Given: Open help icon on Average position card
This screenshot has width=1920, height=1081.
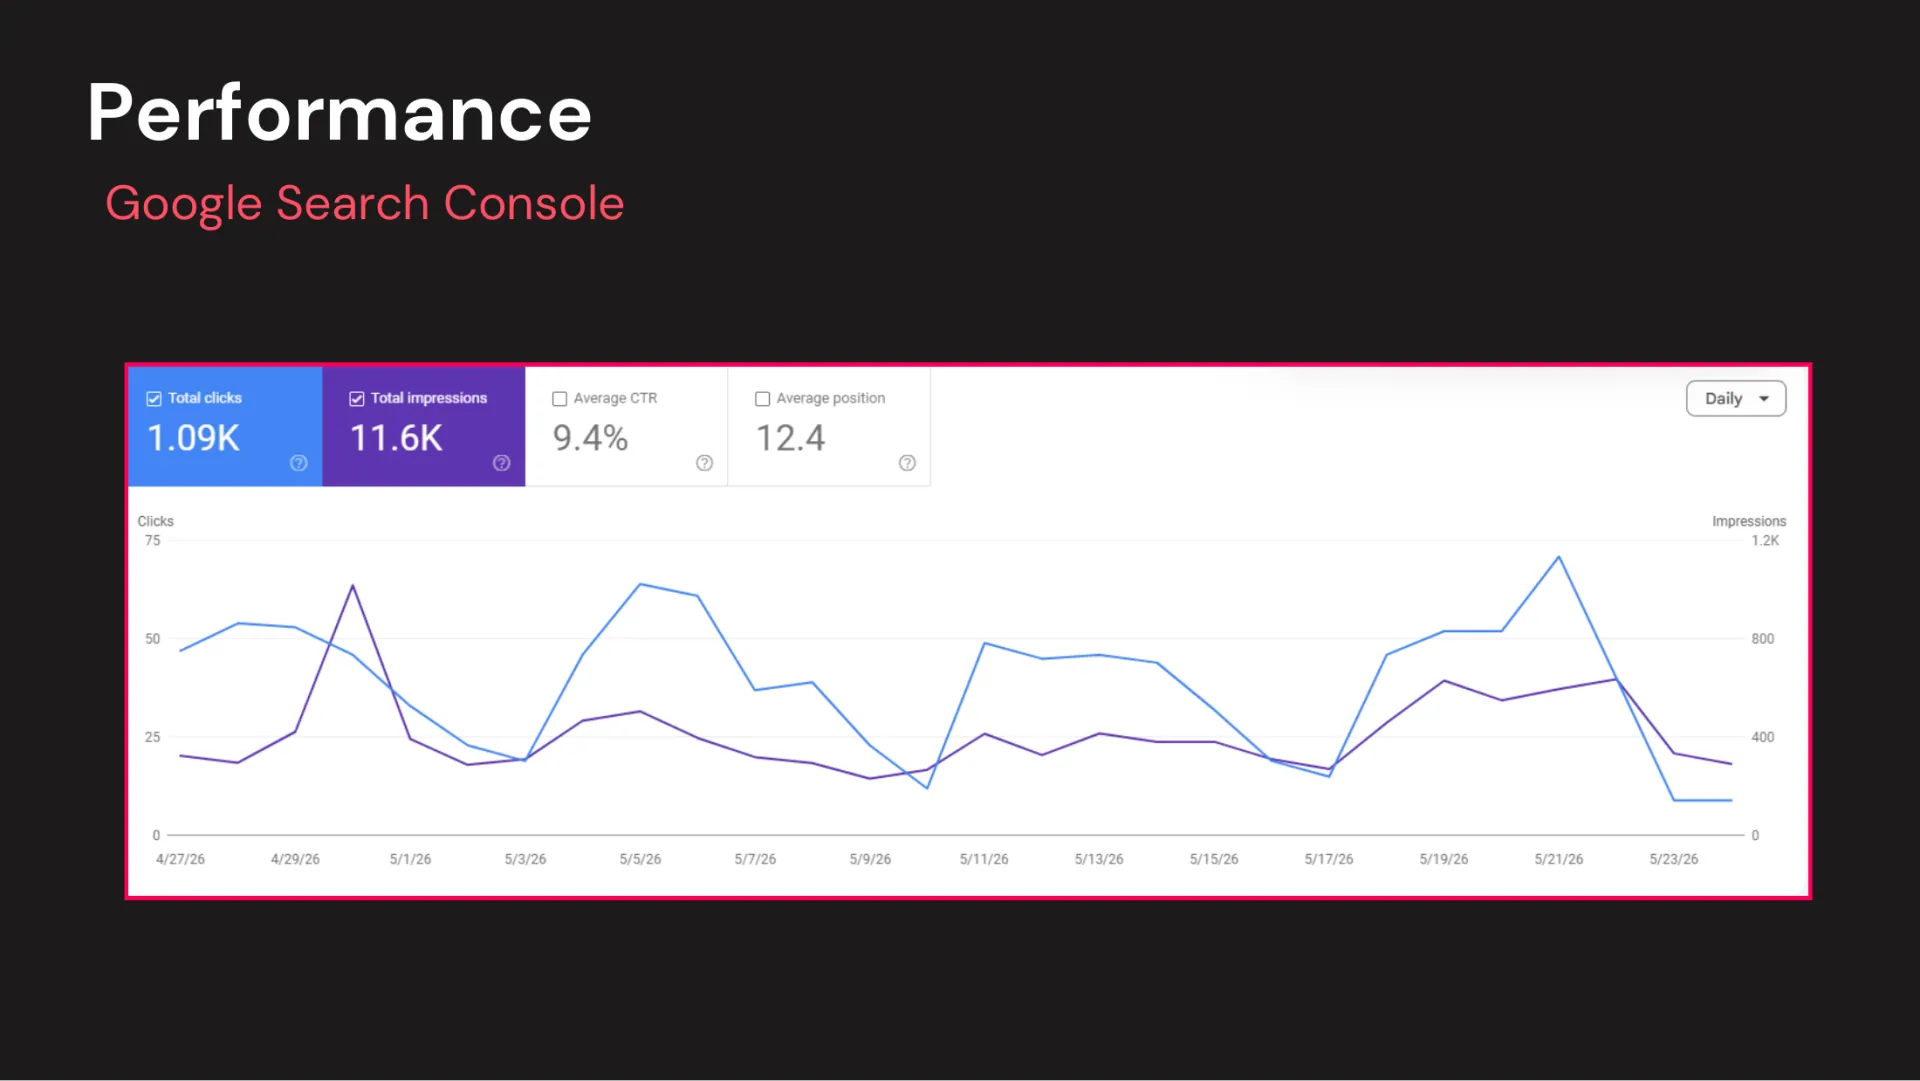Looking at the screenshot, I should pos(907,463).
